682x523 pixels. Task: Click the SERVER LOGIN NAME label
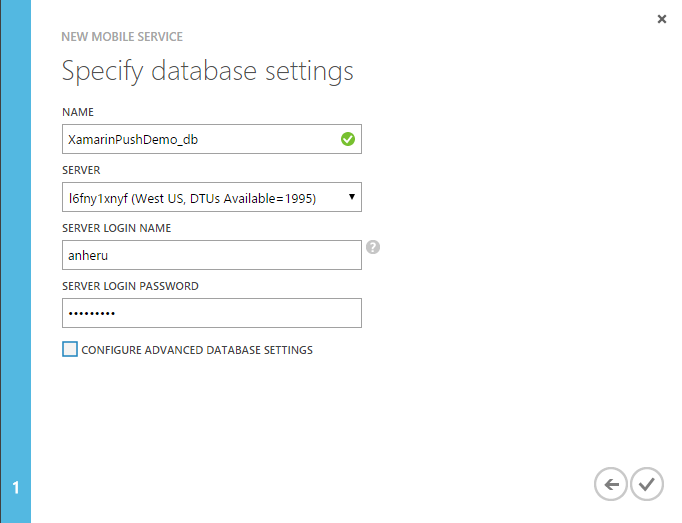pos(117,228)
